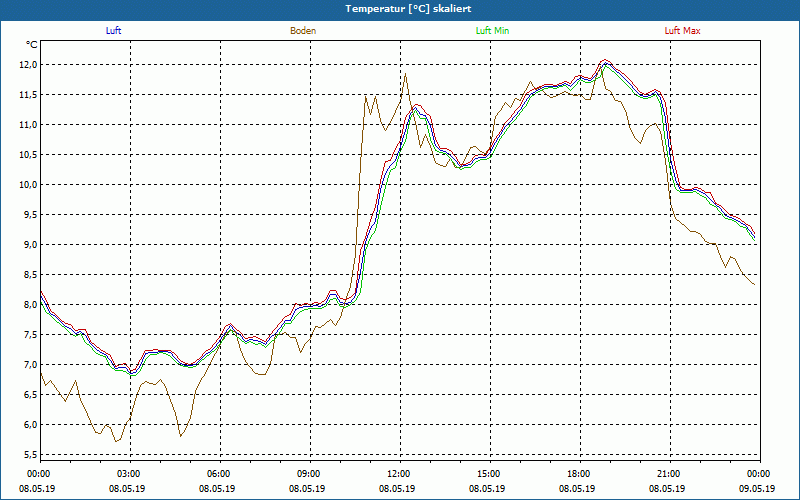Screen dimensions: 800x500
Task: Click the chart title Temperatur [°C] skaliert
Action: pyautogui.click(x=408, y=9)
